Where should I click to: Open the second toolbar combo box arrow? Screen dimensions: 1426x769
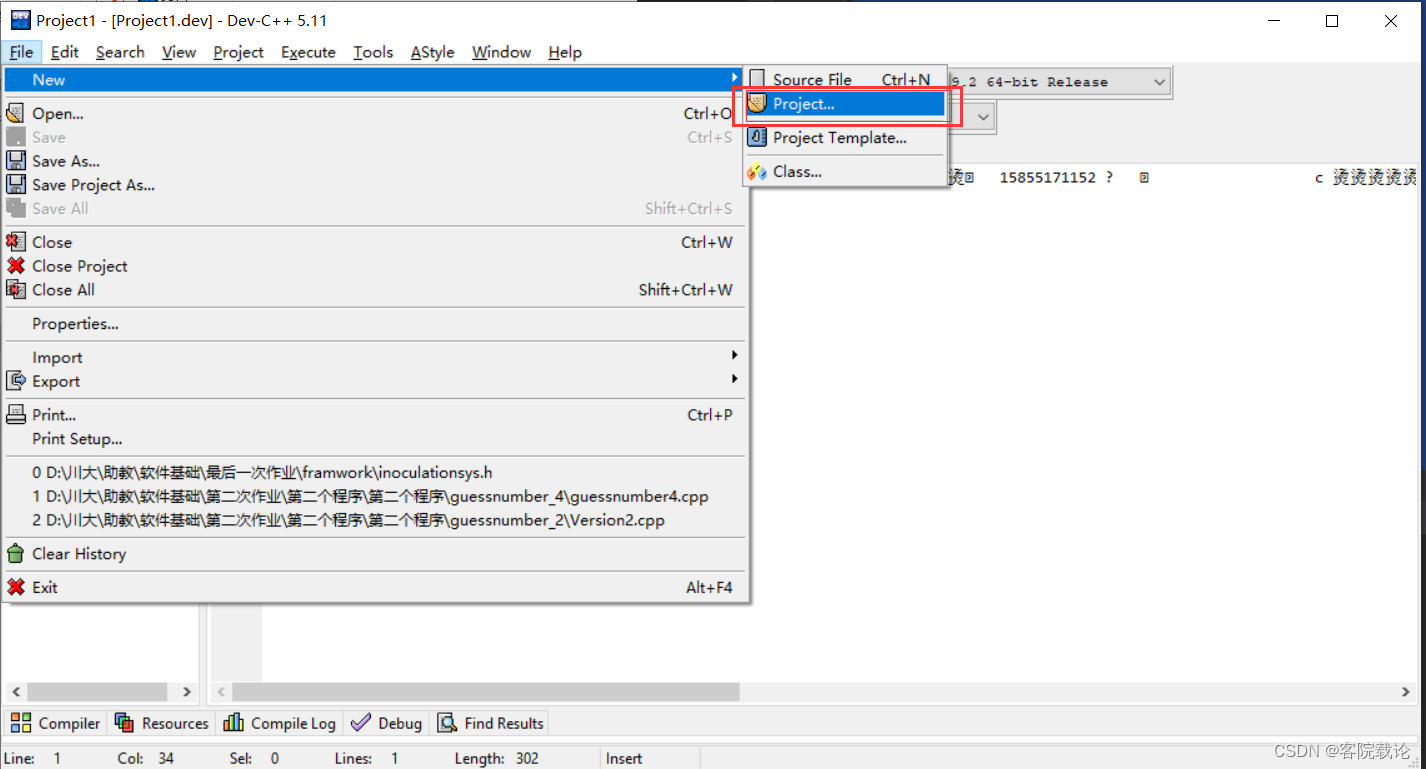click(x=982, y=117)
